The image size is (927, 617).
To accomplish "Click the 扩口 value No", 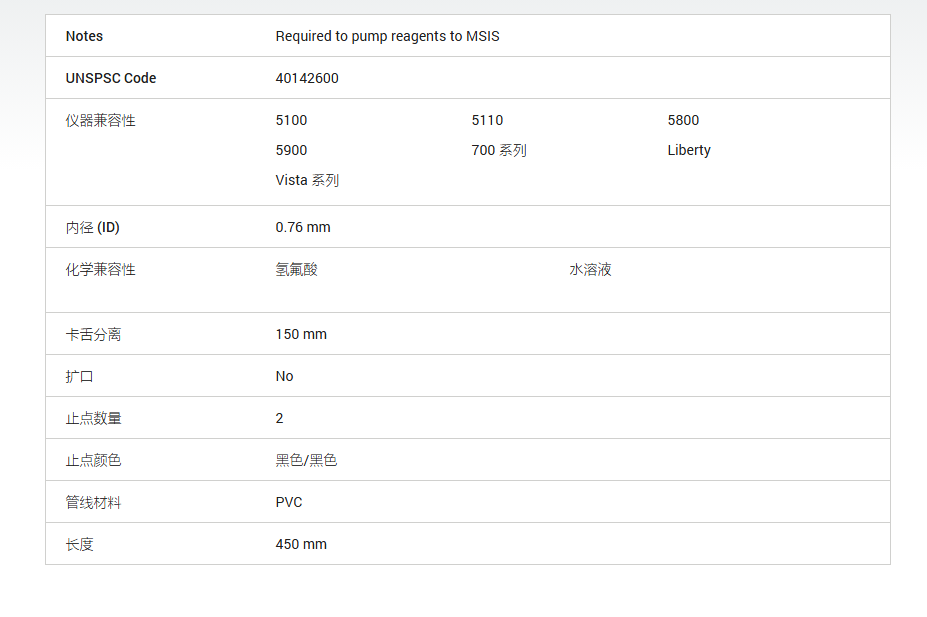I will point(284,376).
